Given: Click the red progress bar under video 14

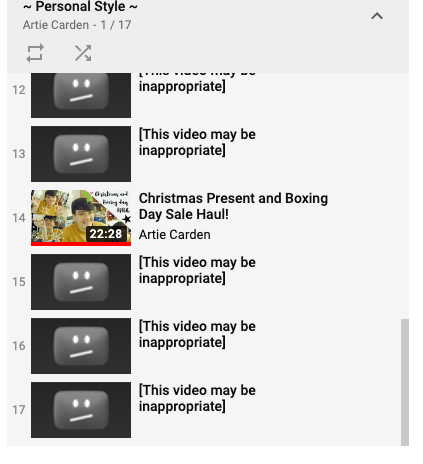Looking at the screenshot, I should [81, 244].
